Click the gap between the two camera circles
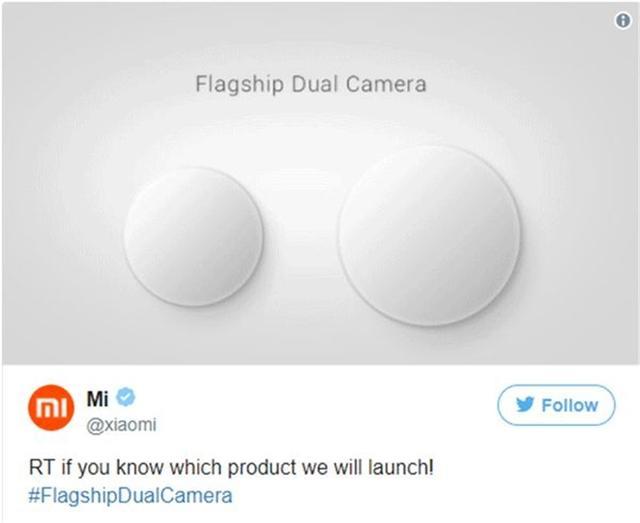Viewport: 640px width, 523px height. tap(301, 237)
